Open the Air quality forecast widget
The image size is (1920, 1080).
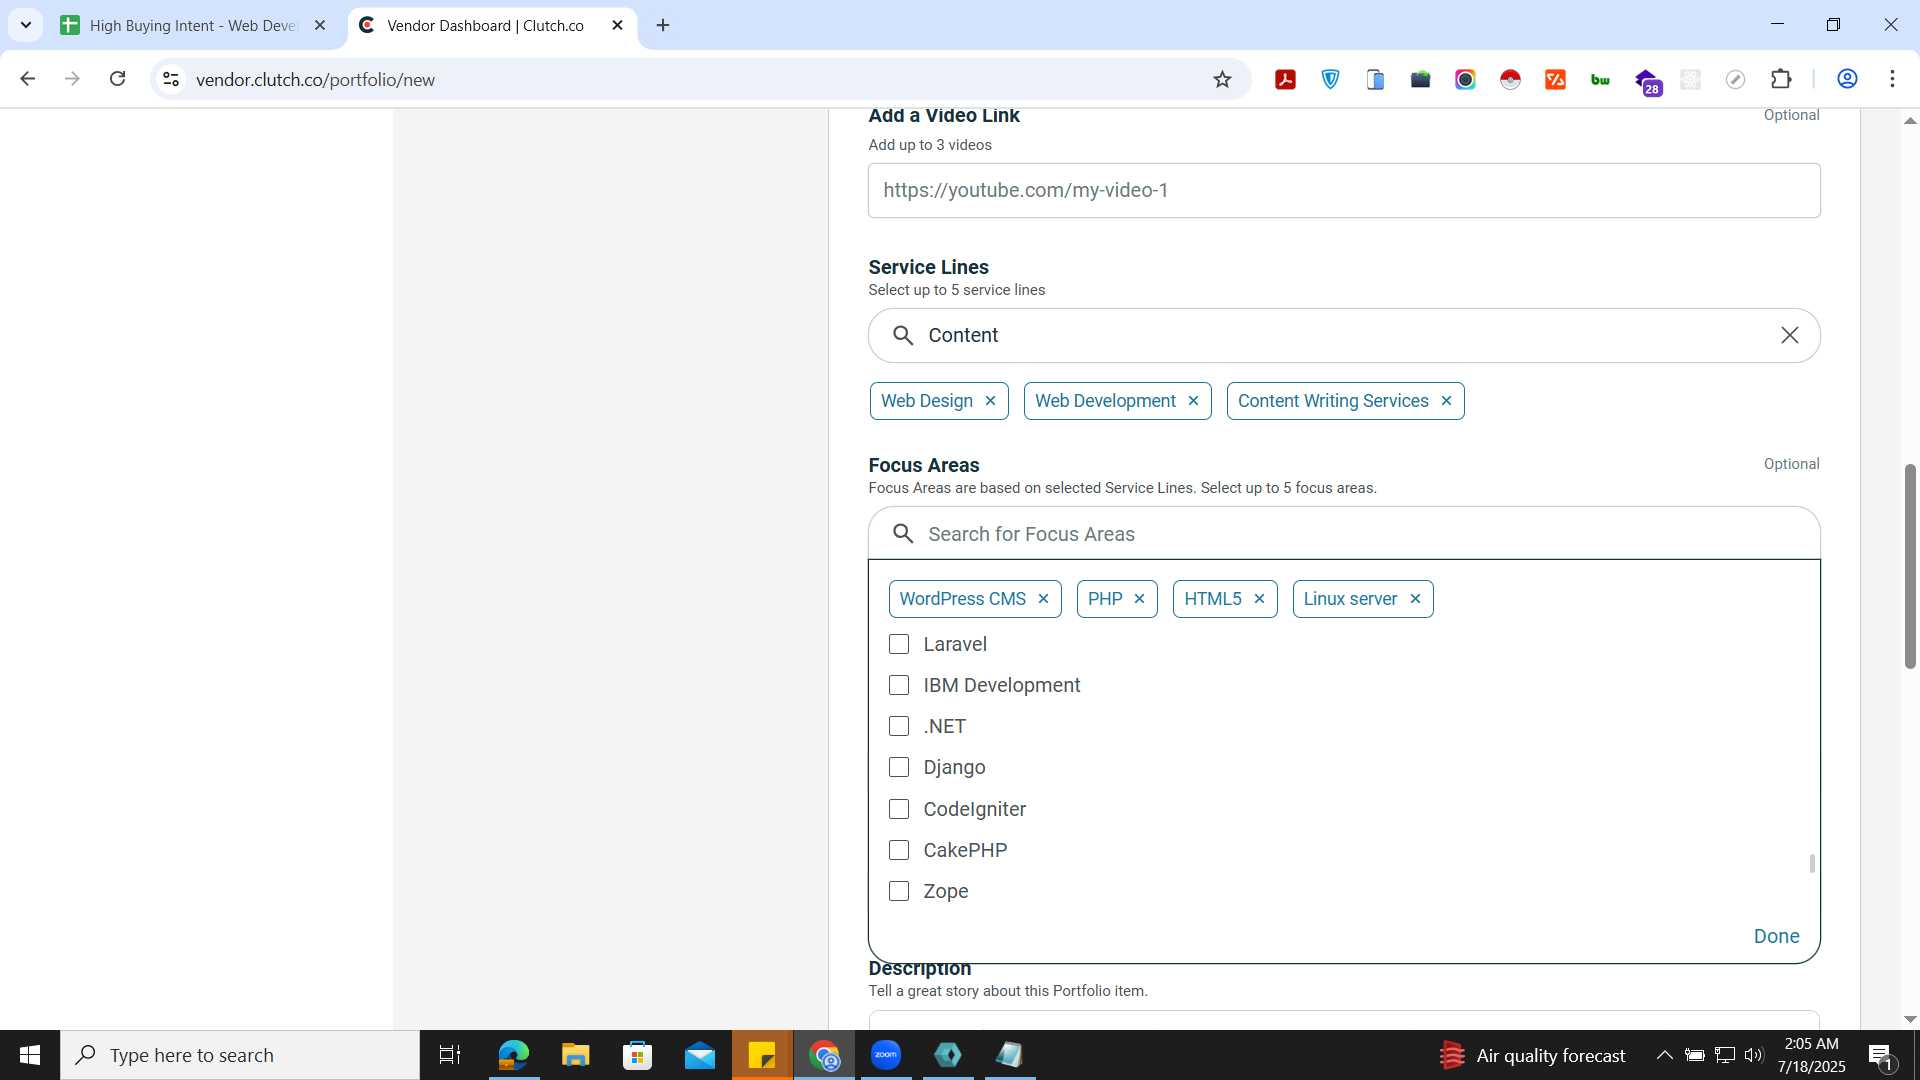point(1532,1055)
